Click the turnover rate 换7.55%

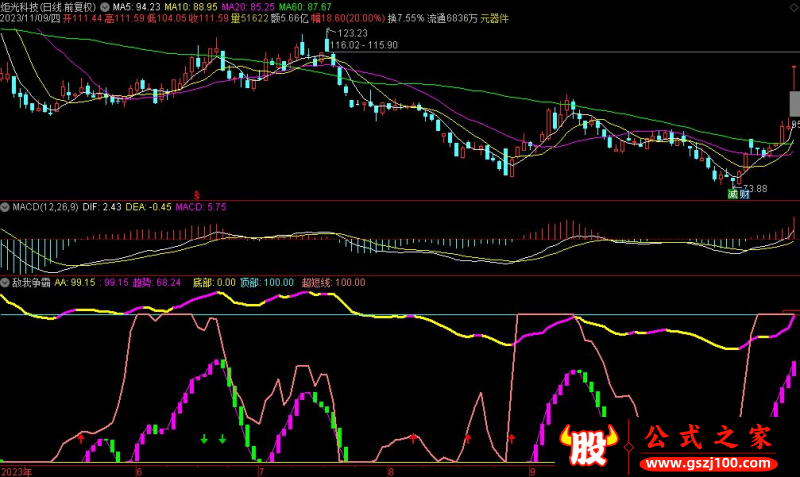(x=406, y=19)
